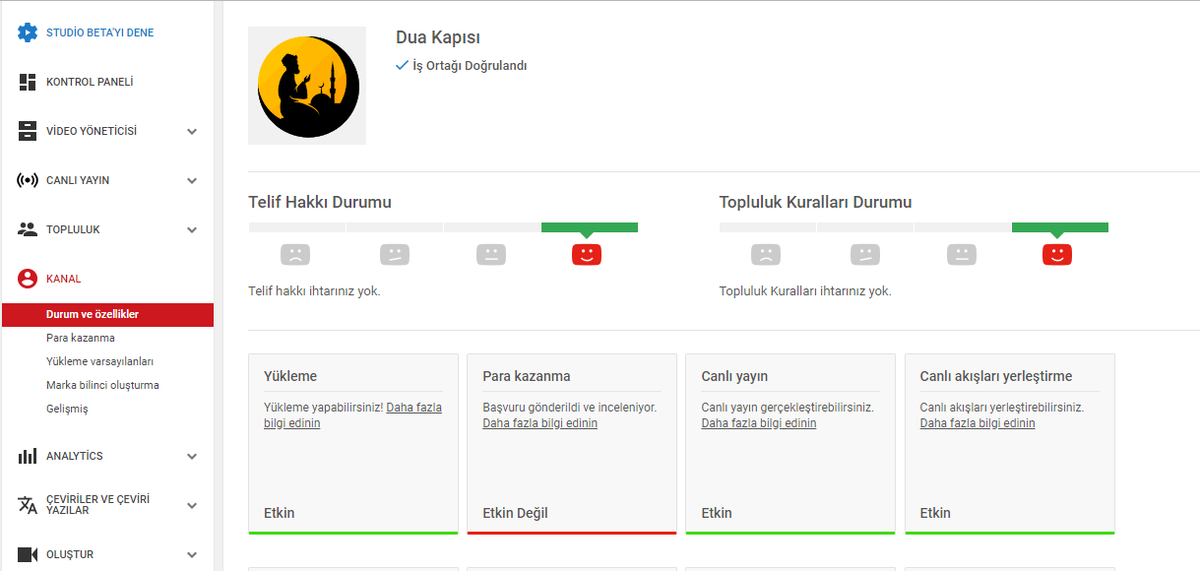This screenshot has width=1200, height=571.
Task: Expand the Çeviriler ve Çeviri Yazılar chevron
Action: coord(192,505)
